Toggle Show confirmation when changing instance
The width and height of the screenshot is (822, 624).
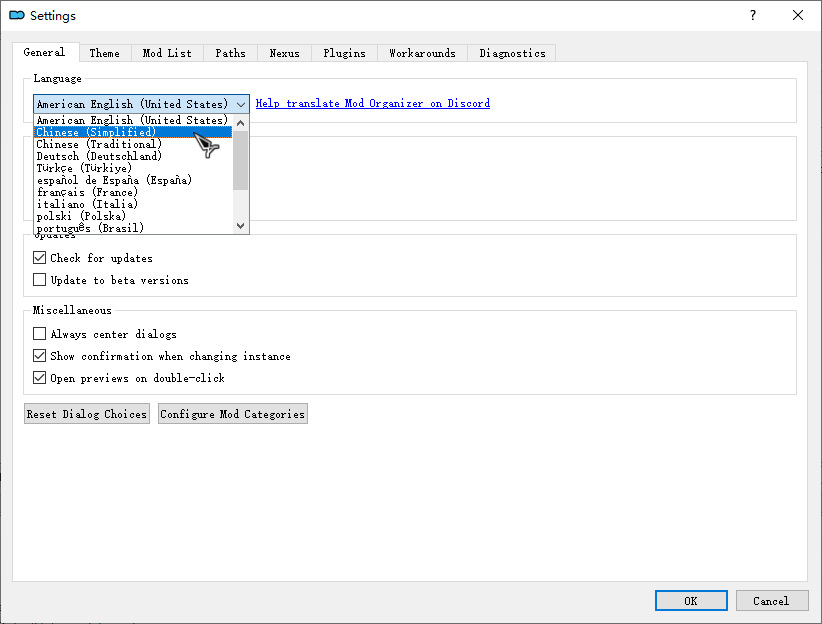point(161,356)
